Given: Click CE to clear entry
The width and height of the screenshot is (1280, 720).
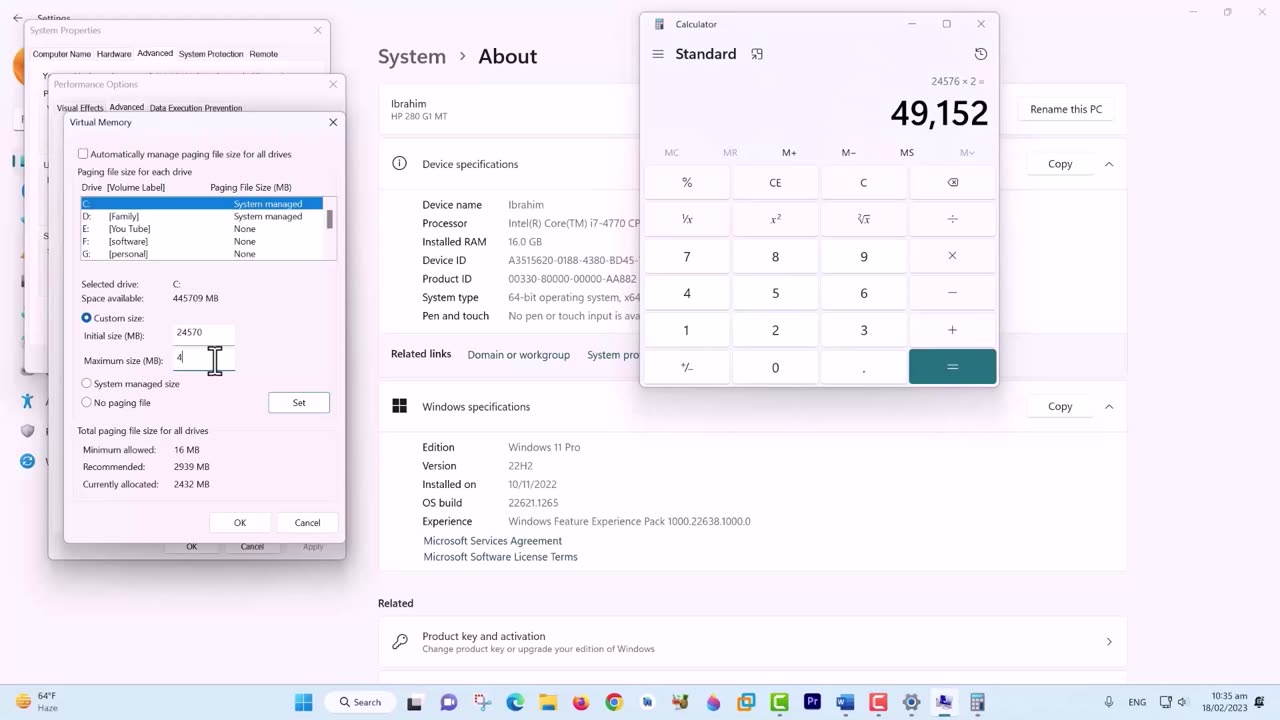Looking at the screenshot, I should 775,183.
